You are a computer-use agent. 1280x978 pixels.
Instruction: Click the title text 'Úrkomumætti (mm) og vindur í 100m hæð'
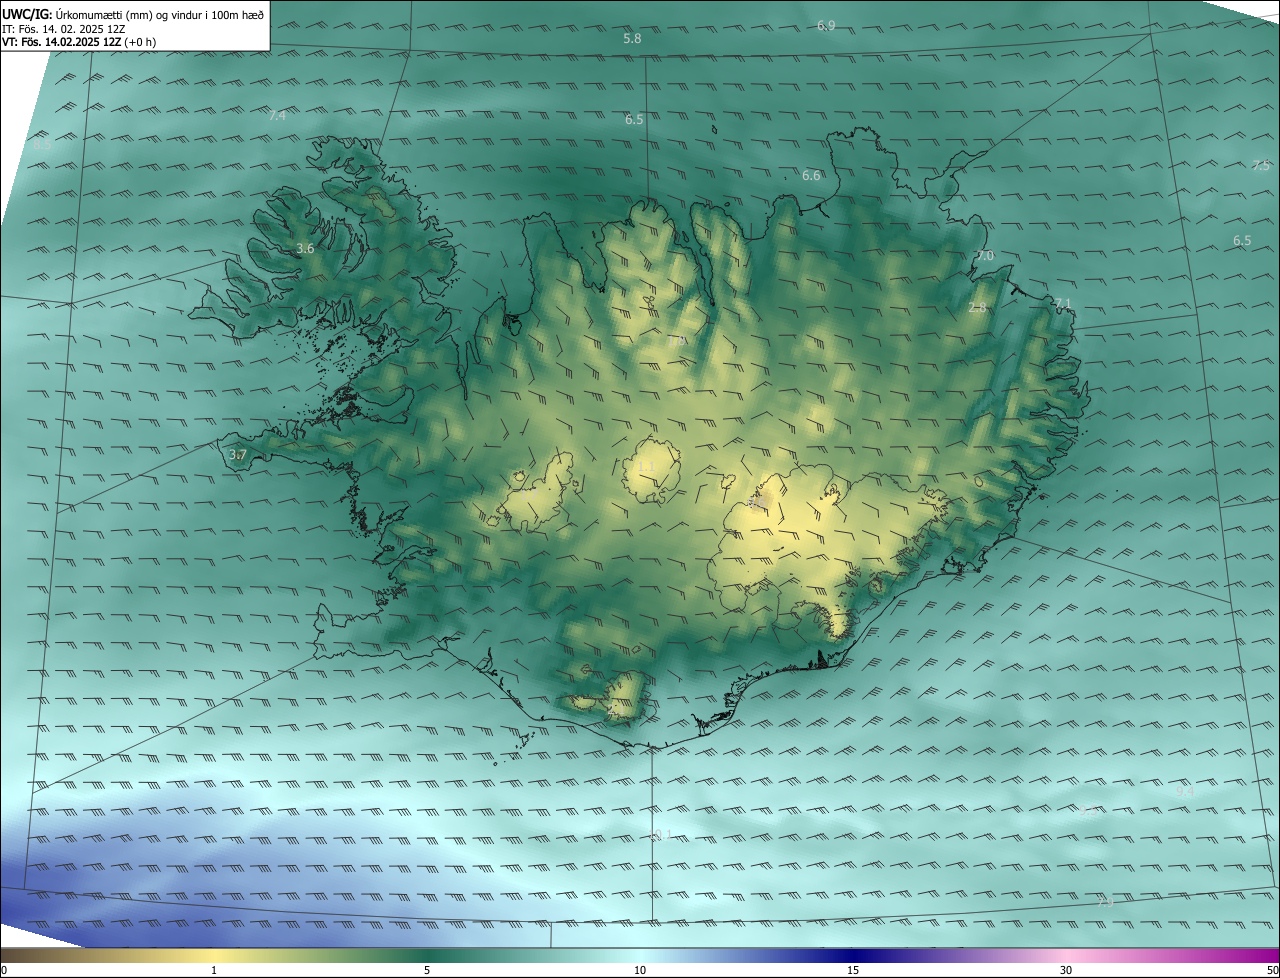pyautogui.click(x=160, y=14)
